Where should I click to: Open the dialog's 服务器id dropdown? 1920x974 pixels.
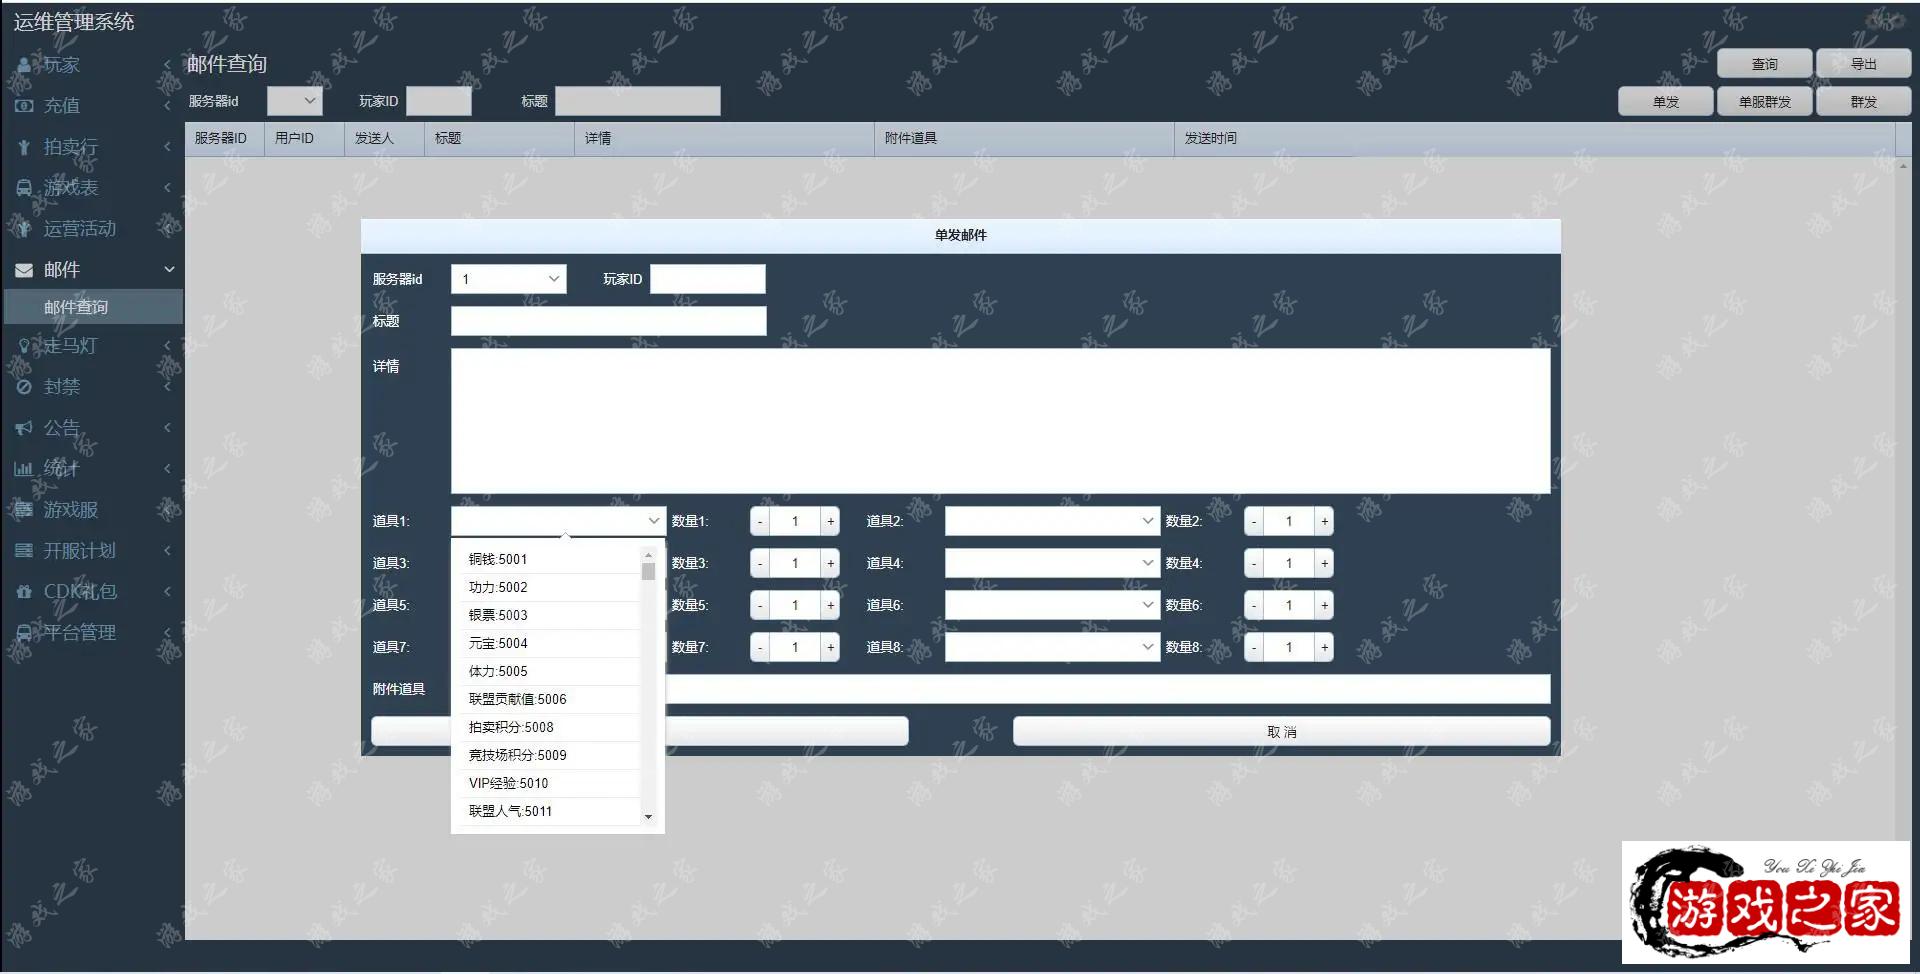click(508, 280)
